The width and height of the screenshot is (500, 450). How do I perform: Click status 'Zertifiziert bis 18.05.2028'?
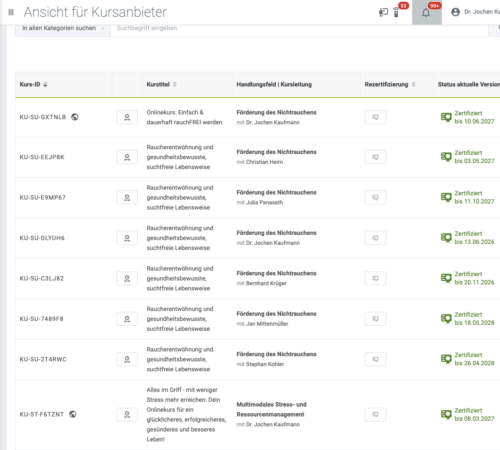pos(474,319)
